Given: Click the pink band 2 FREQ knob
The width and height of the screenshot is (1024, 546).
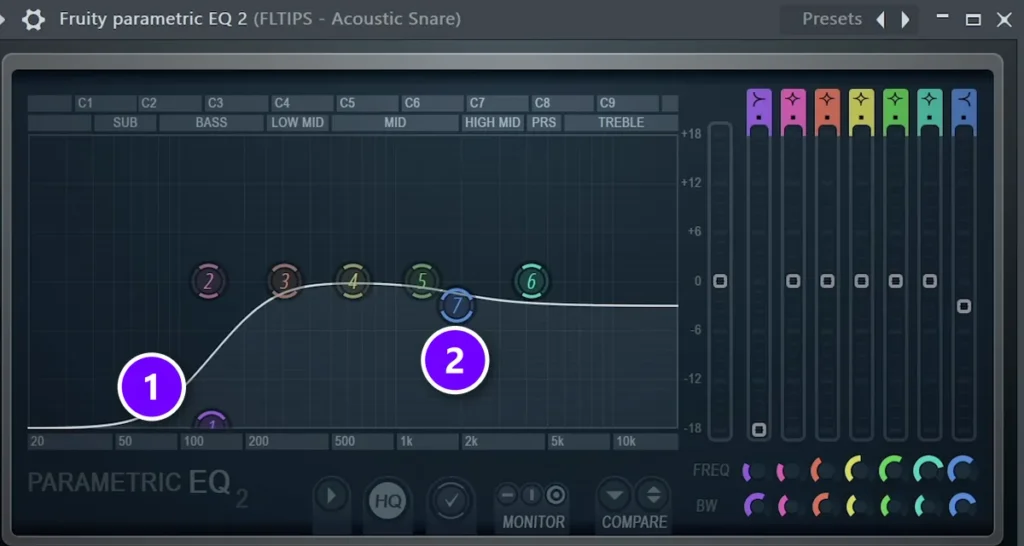Looking at the screenshot, I should pos(790,471).
